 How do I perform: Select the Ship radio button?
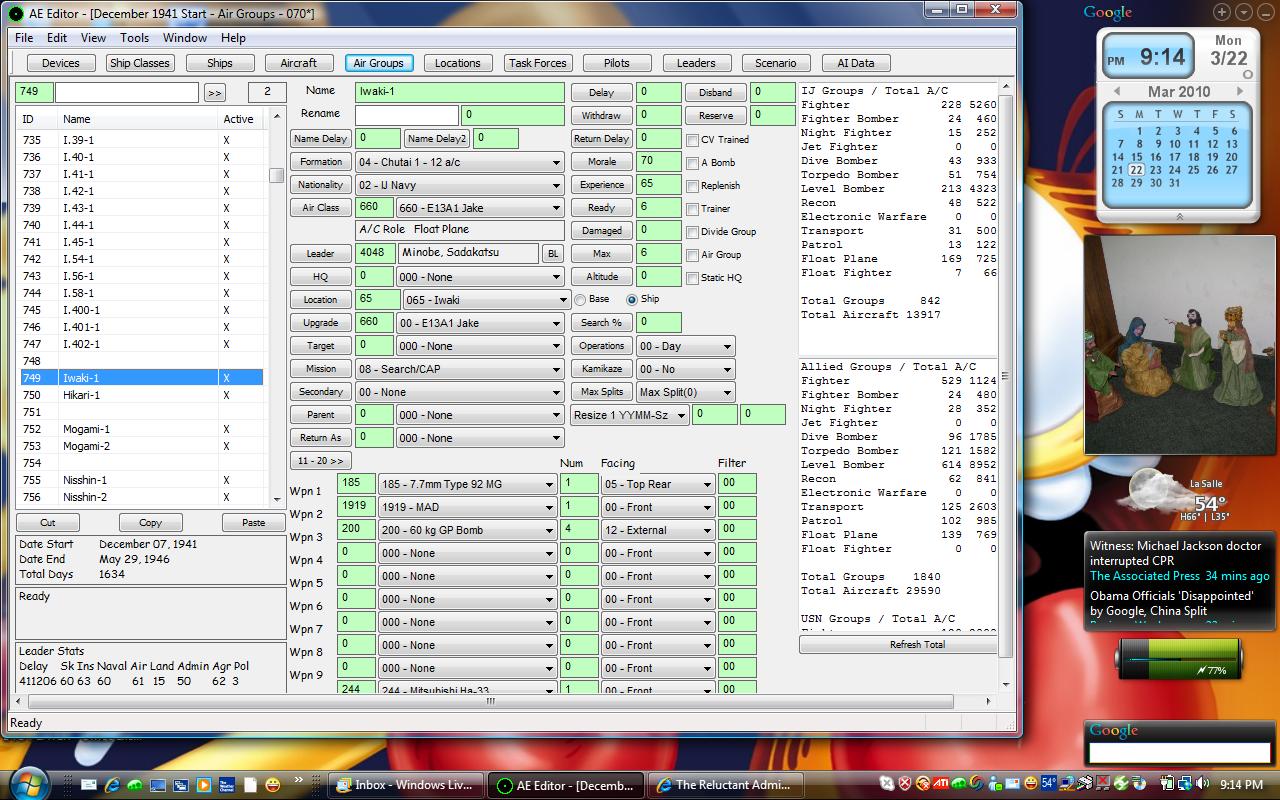[632, 300]
